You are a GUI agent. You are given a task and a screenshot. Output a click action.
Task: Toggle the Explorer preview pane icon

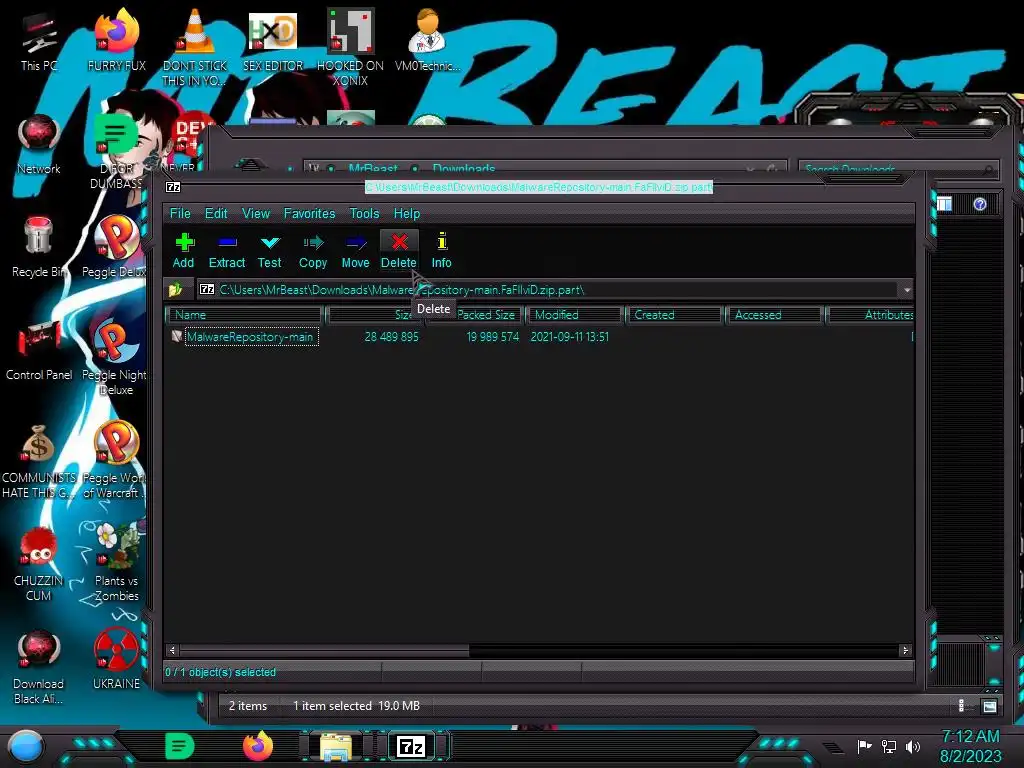pyautogui.click(x=944, y=204)
